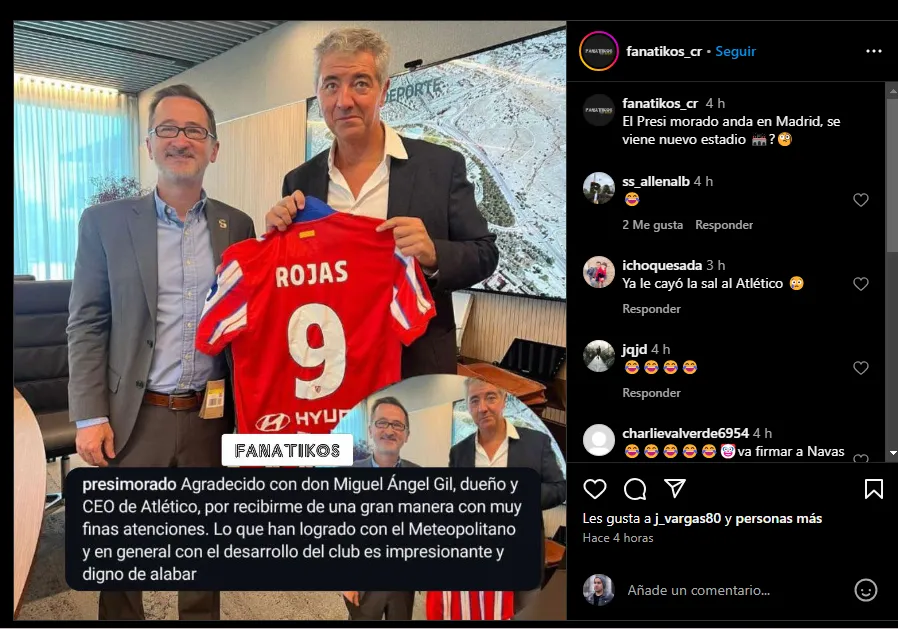Open fanatikos_cr profile avatar in header
Viewport: 898px width, 629px height.
click(599, 52)
